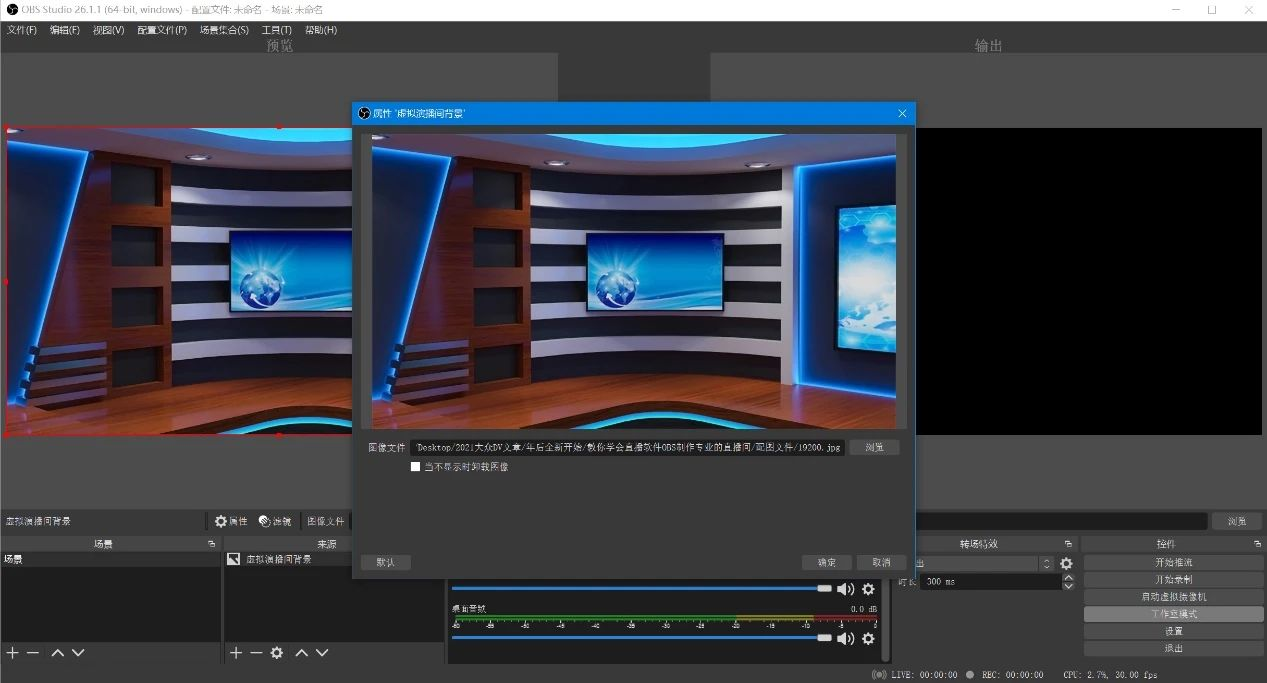1267x683 pixels.
Task: Click 浏览 button in the properties dialog
Action: click(874, 447)
